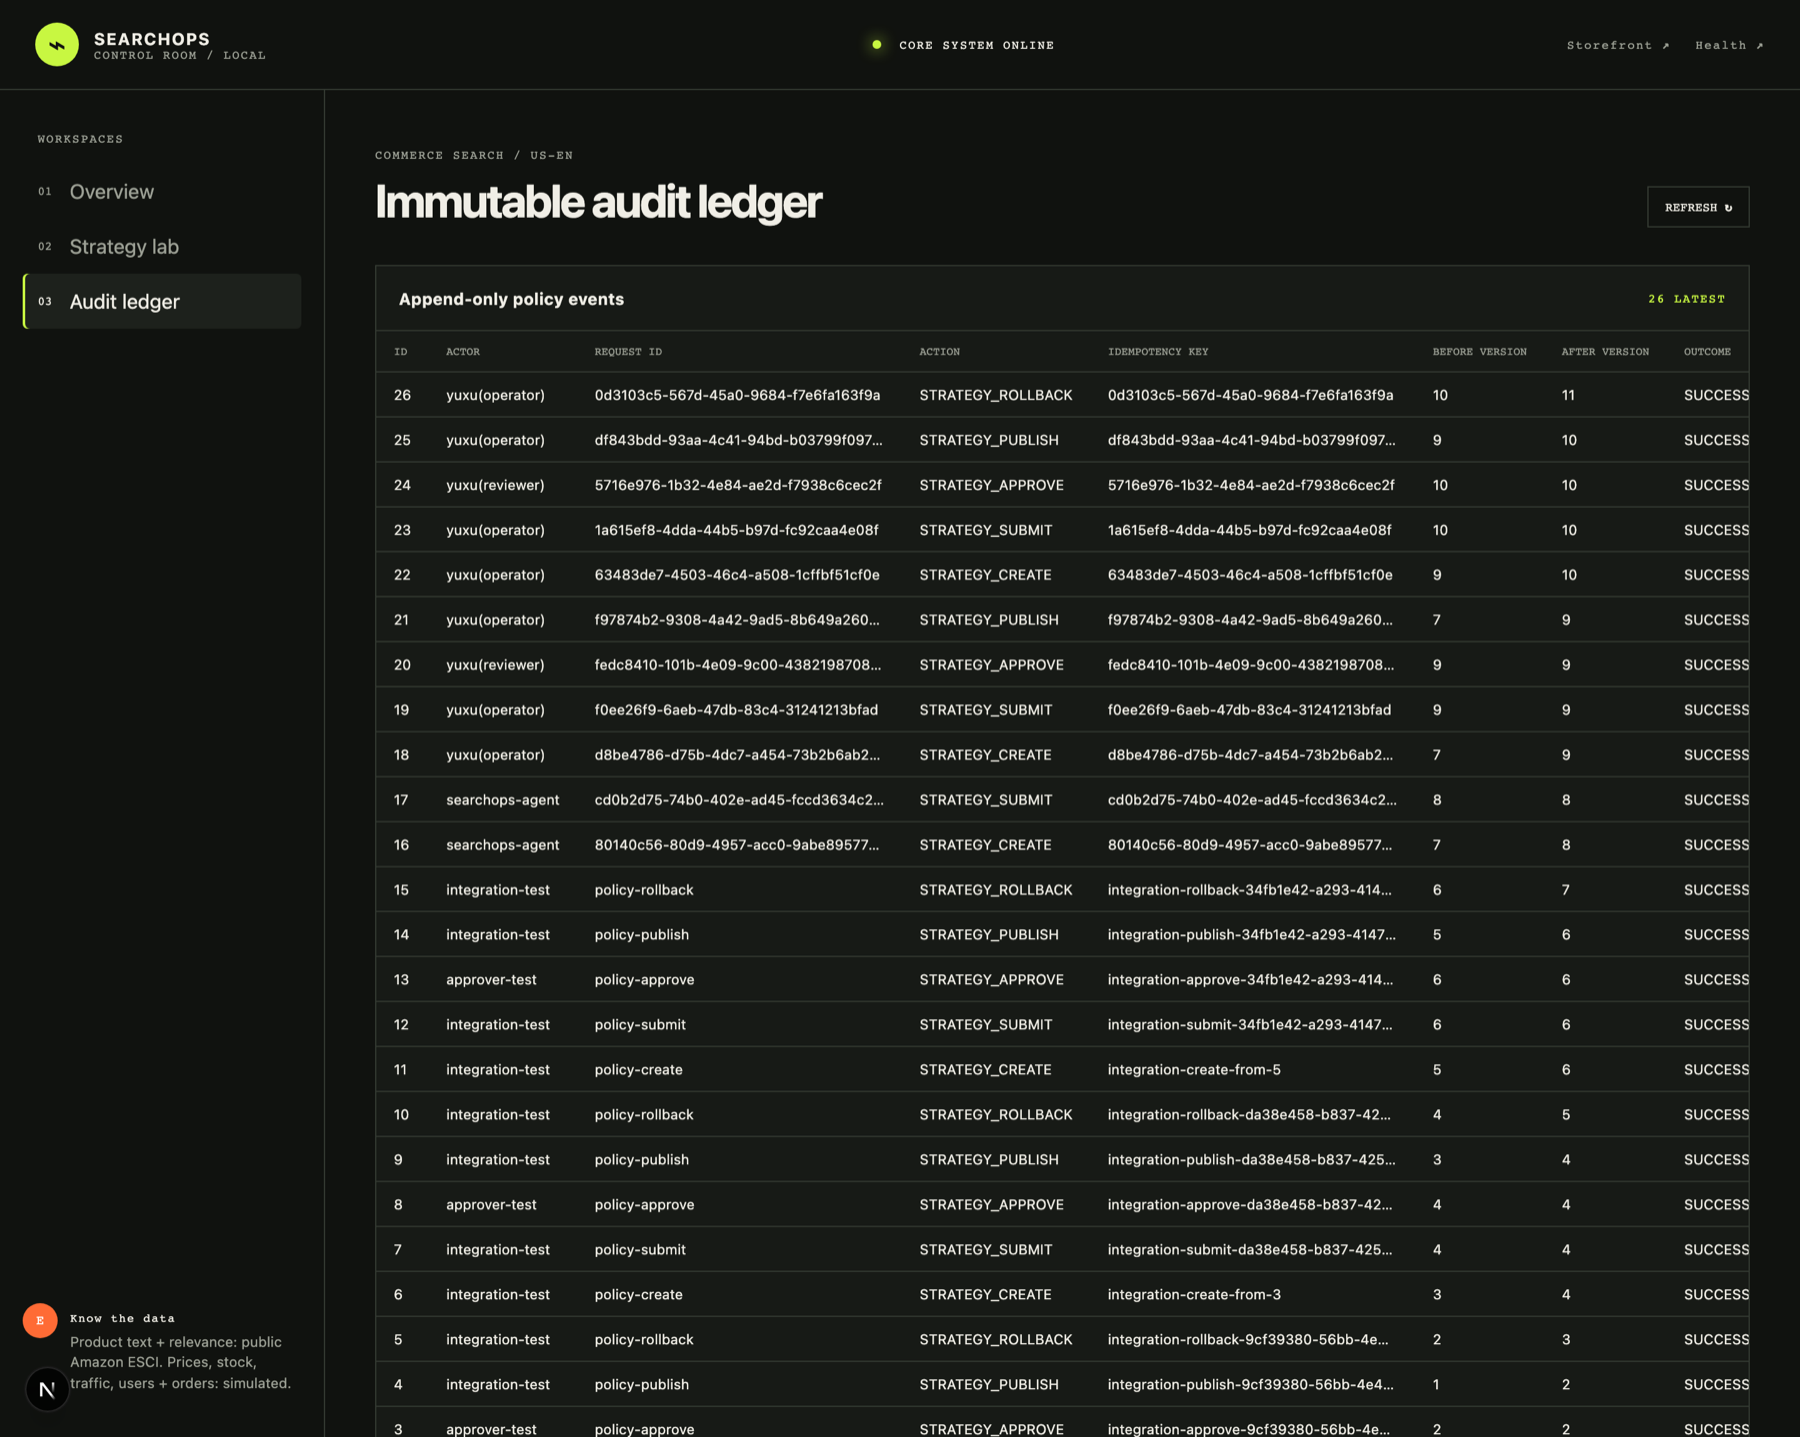Click the SUCCESS outcome in row 26
The image size is (1800, 1437).
[1716, 395]
